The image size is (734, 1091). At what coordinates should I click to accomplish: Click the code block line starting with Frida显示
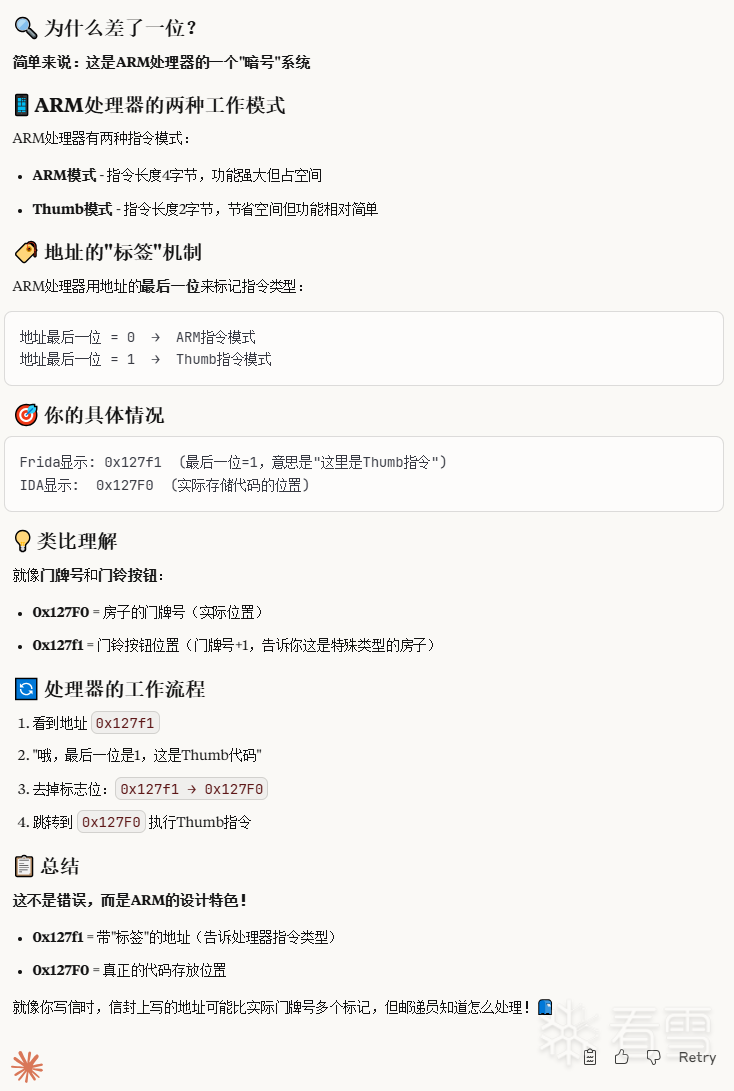(233, 462)
